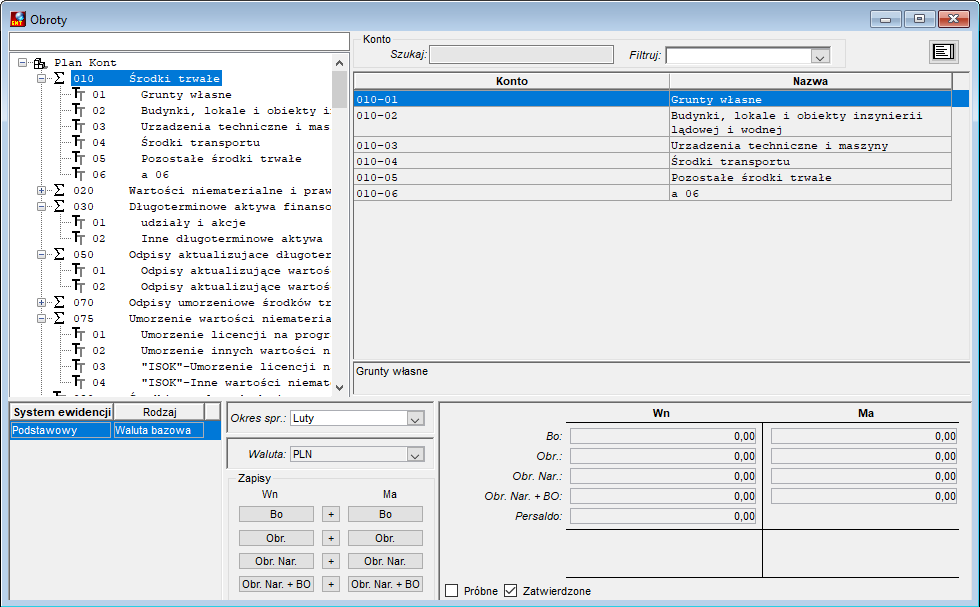Click the Ma Bo button
The image size is (980, 607).
(x=385, y=514)
